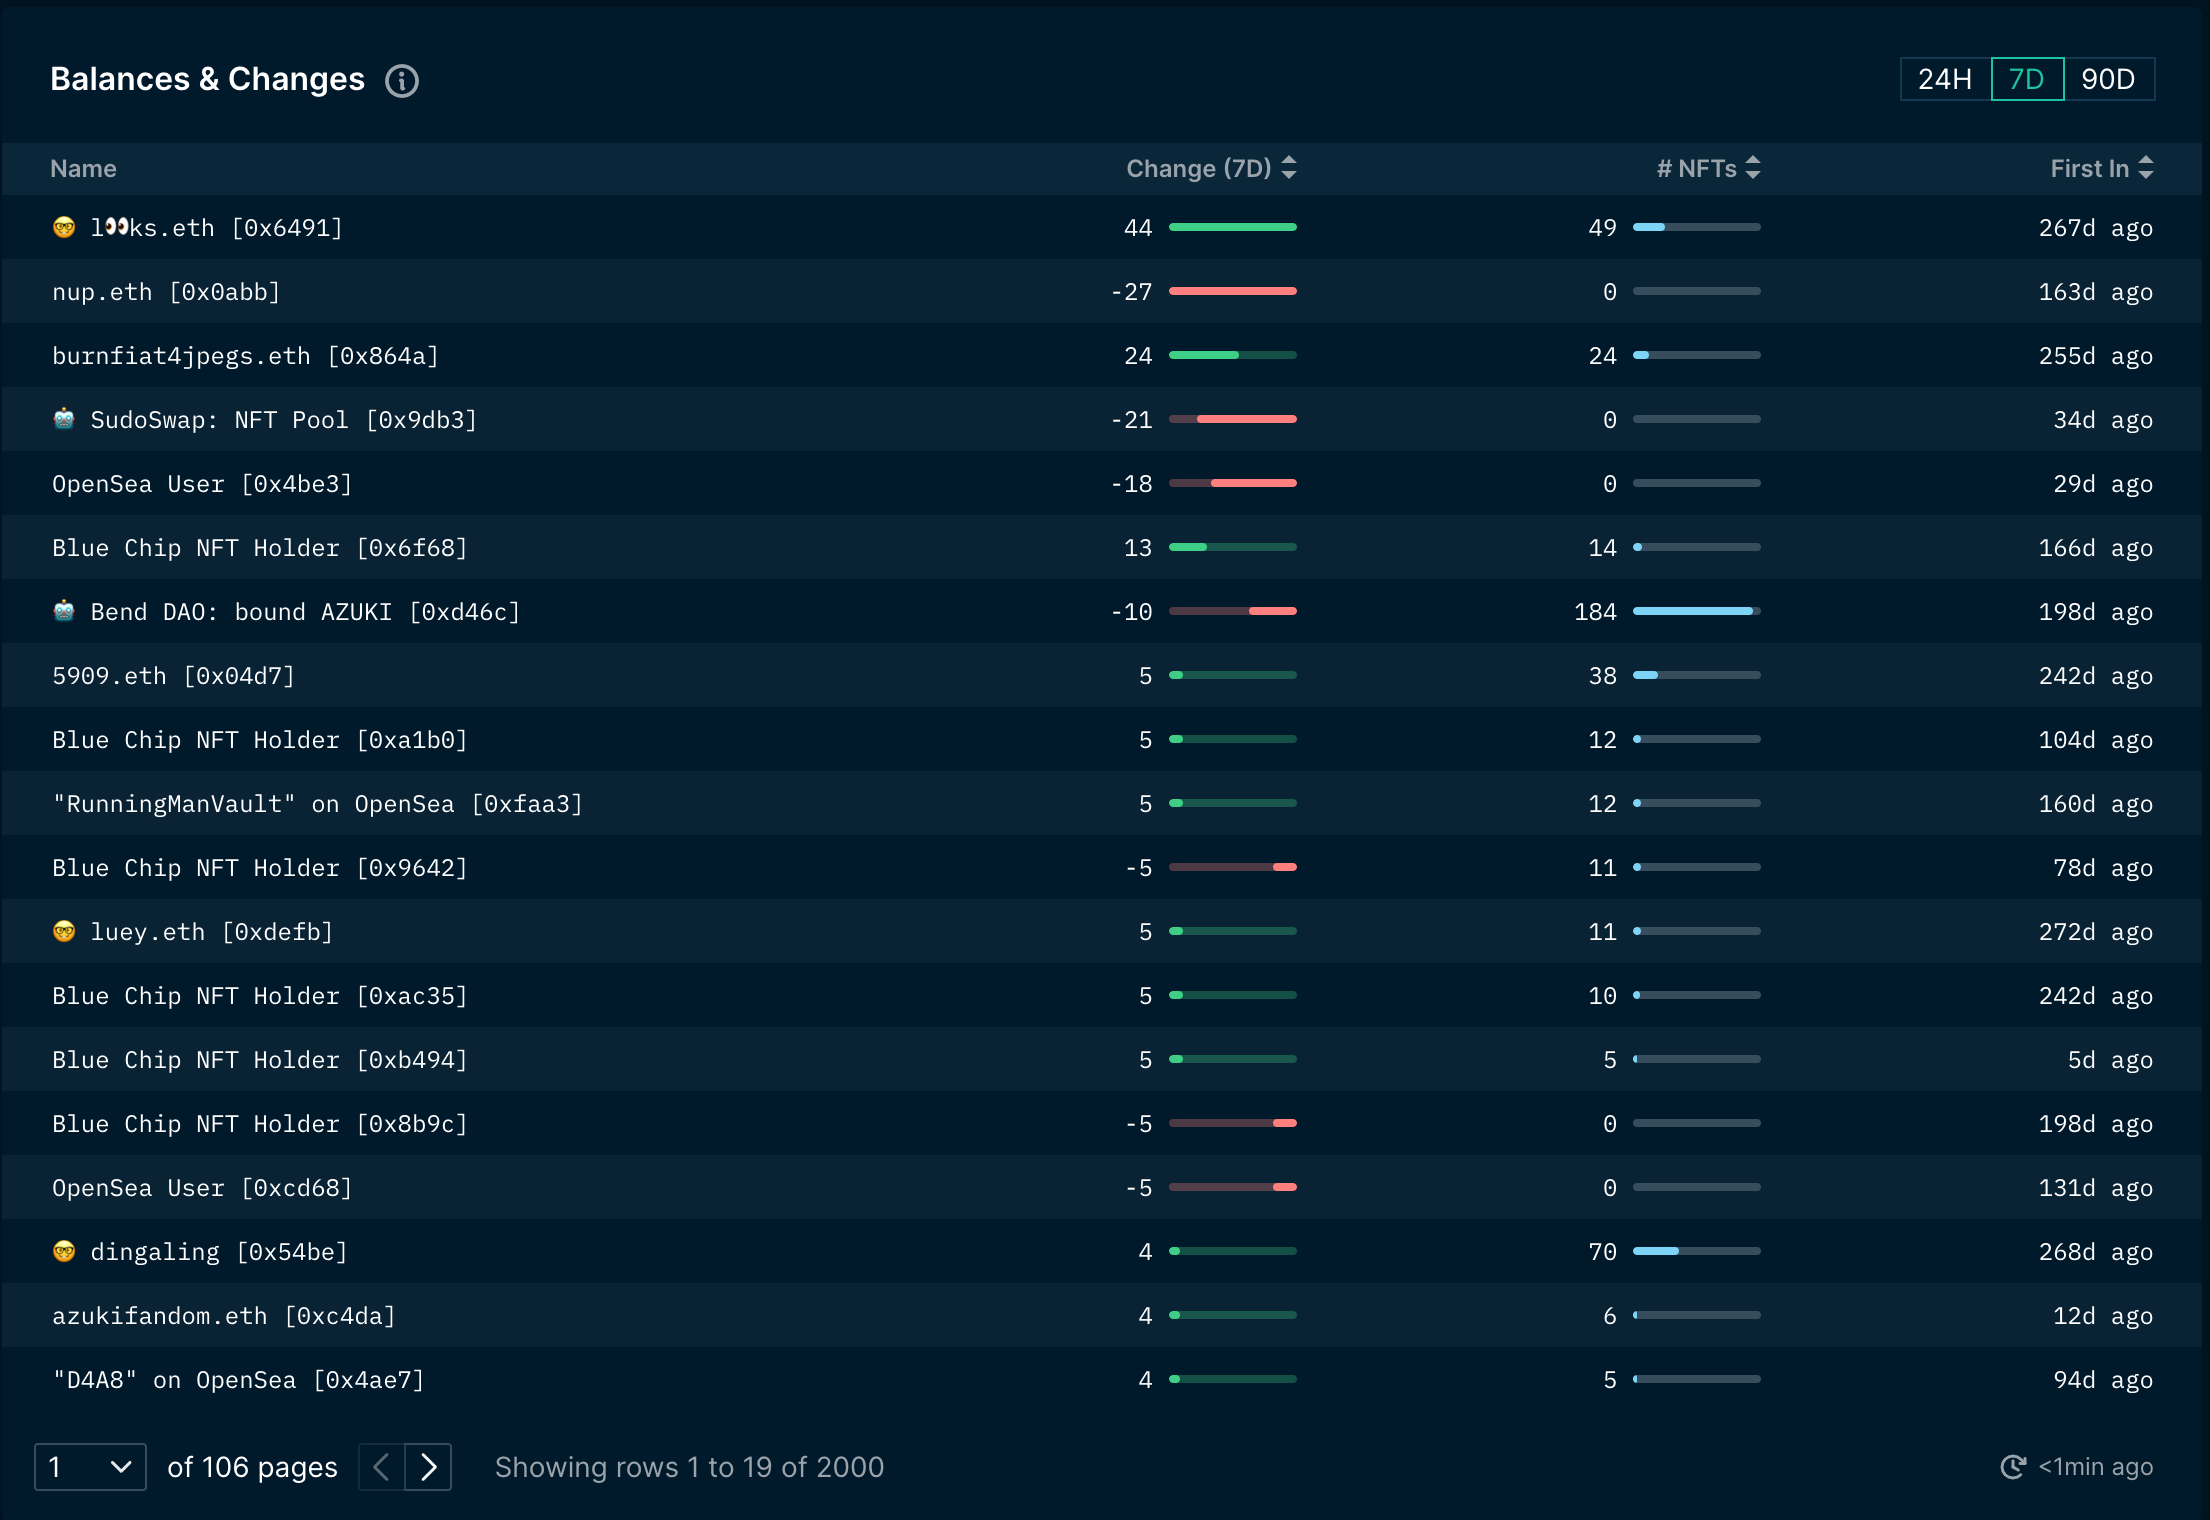Click the refresh icon next to <1min ago

click(x=2013, y=1467)
